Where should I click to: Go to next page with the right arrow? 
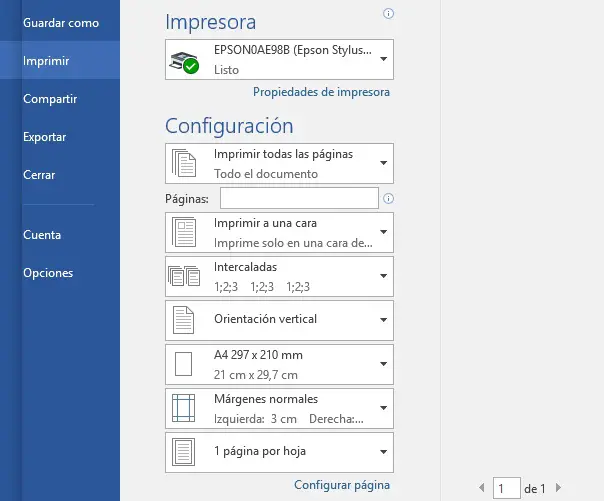point(558,488)
